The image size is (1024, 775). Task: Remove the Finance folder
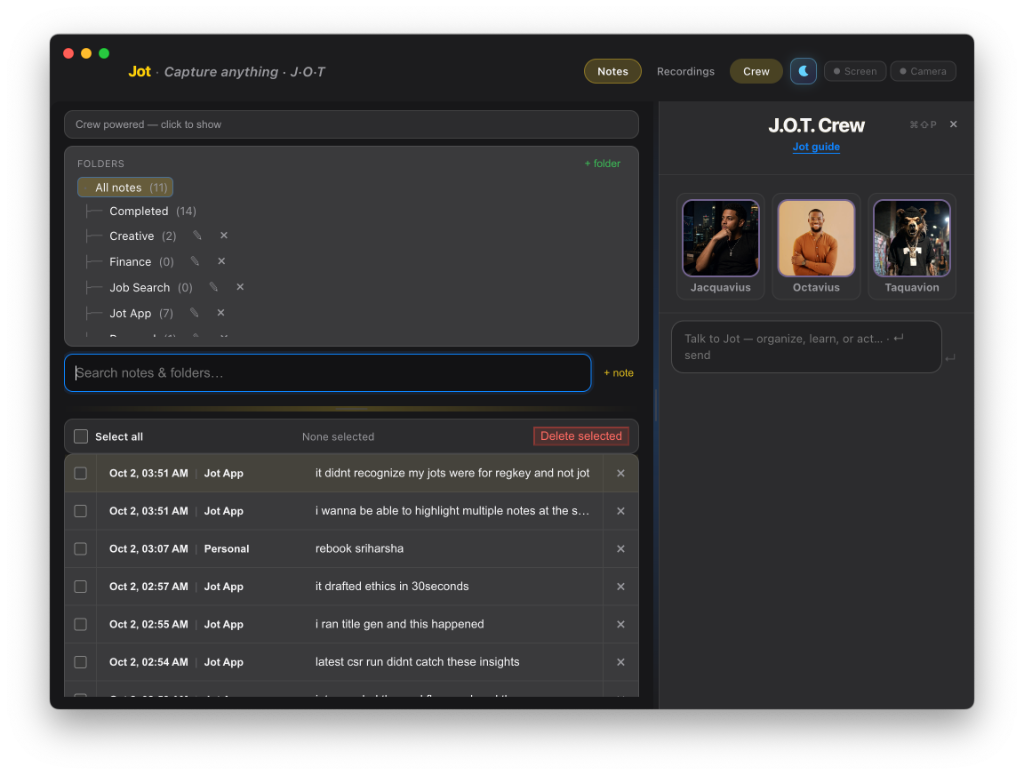coord(221,261)
